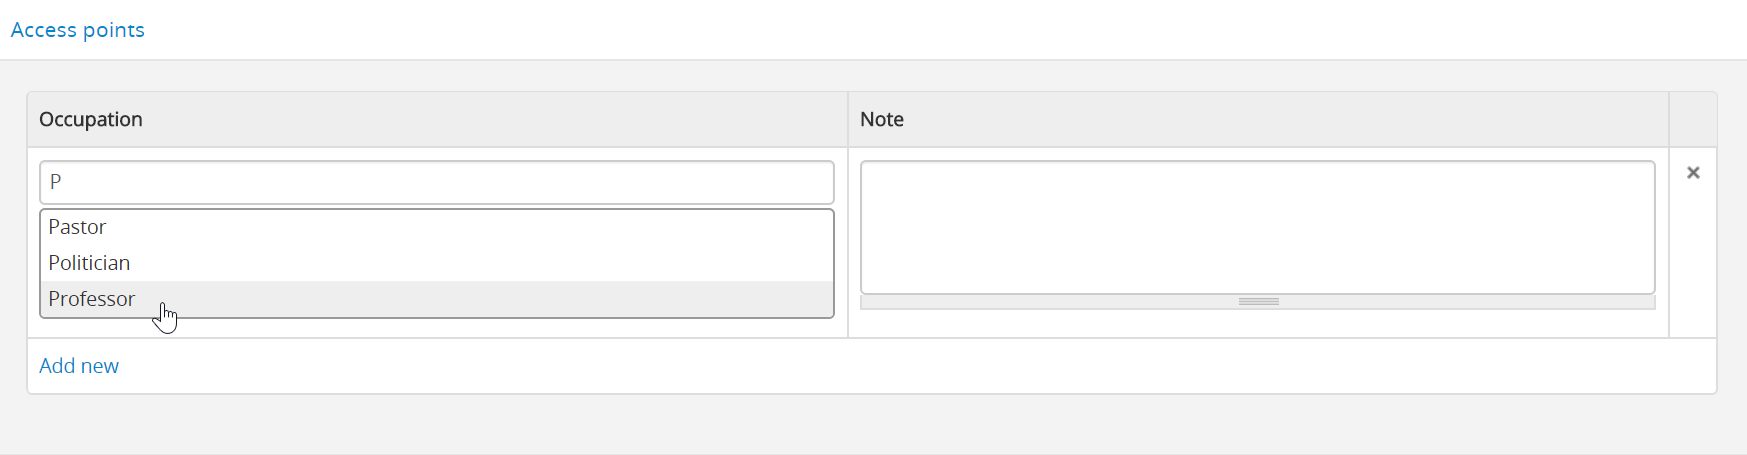1747x455 pixels.
Task: Choose Politician in the occupation suggestions
Action: pos(90,263)
